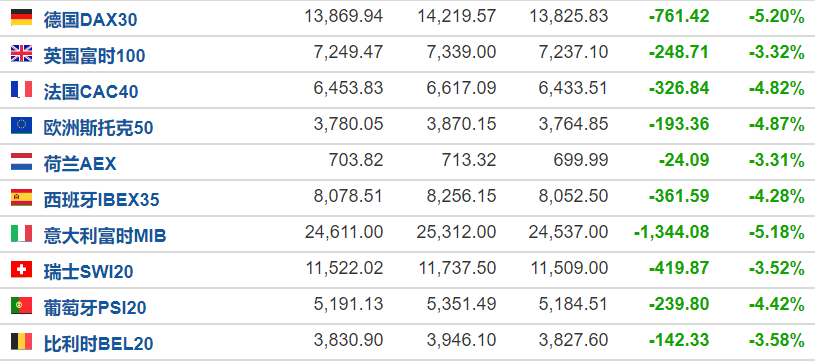Click the French flag icon
The image size is (815, 363).
point(21,89)
